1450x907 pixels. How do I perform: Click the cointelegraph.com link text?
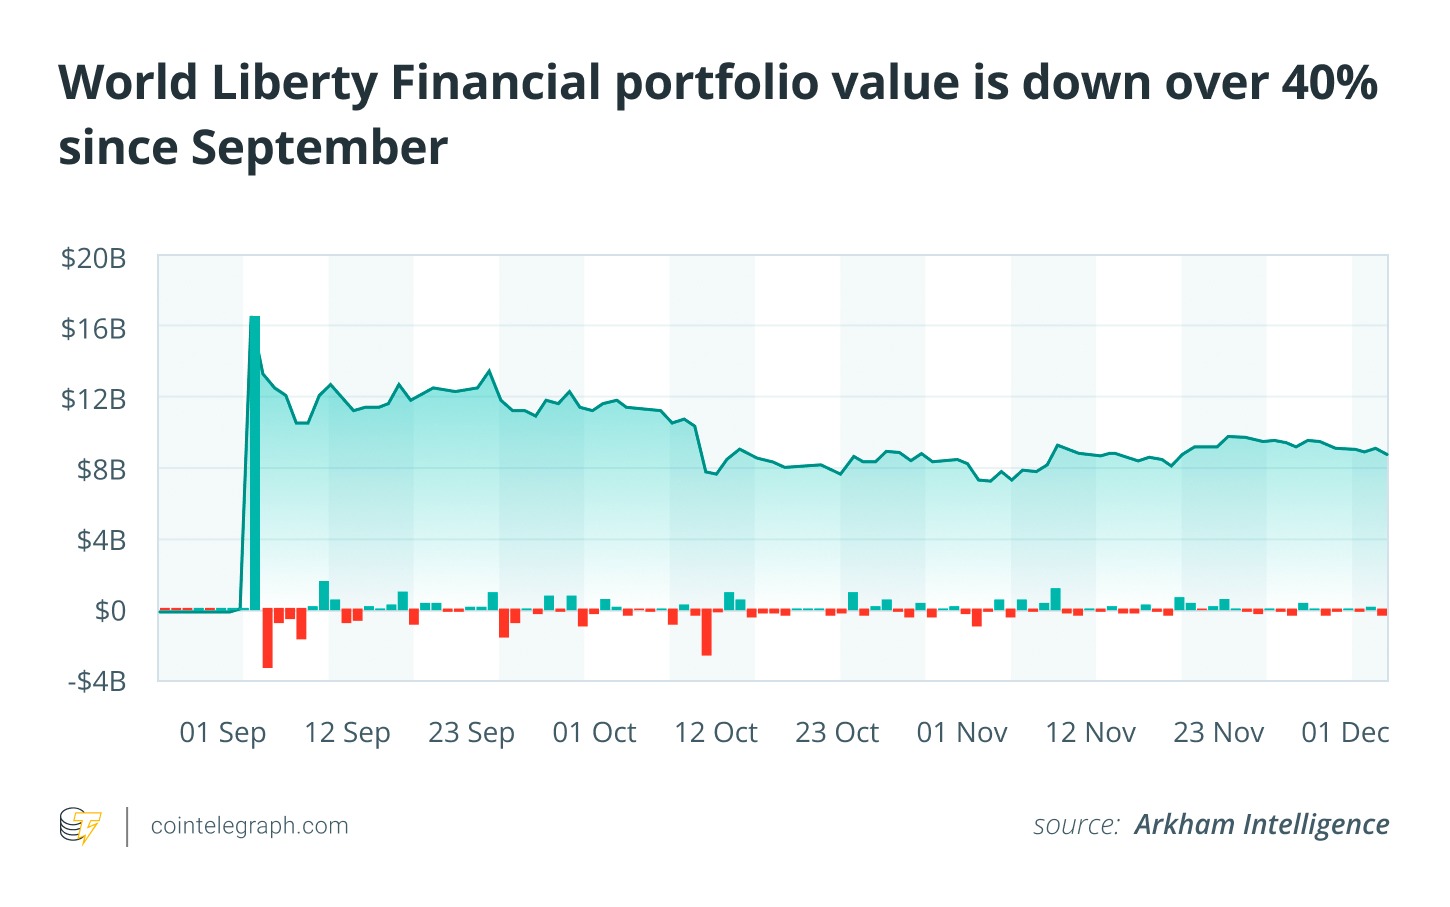249,826
